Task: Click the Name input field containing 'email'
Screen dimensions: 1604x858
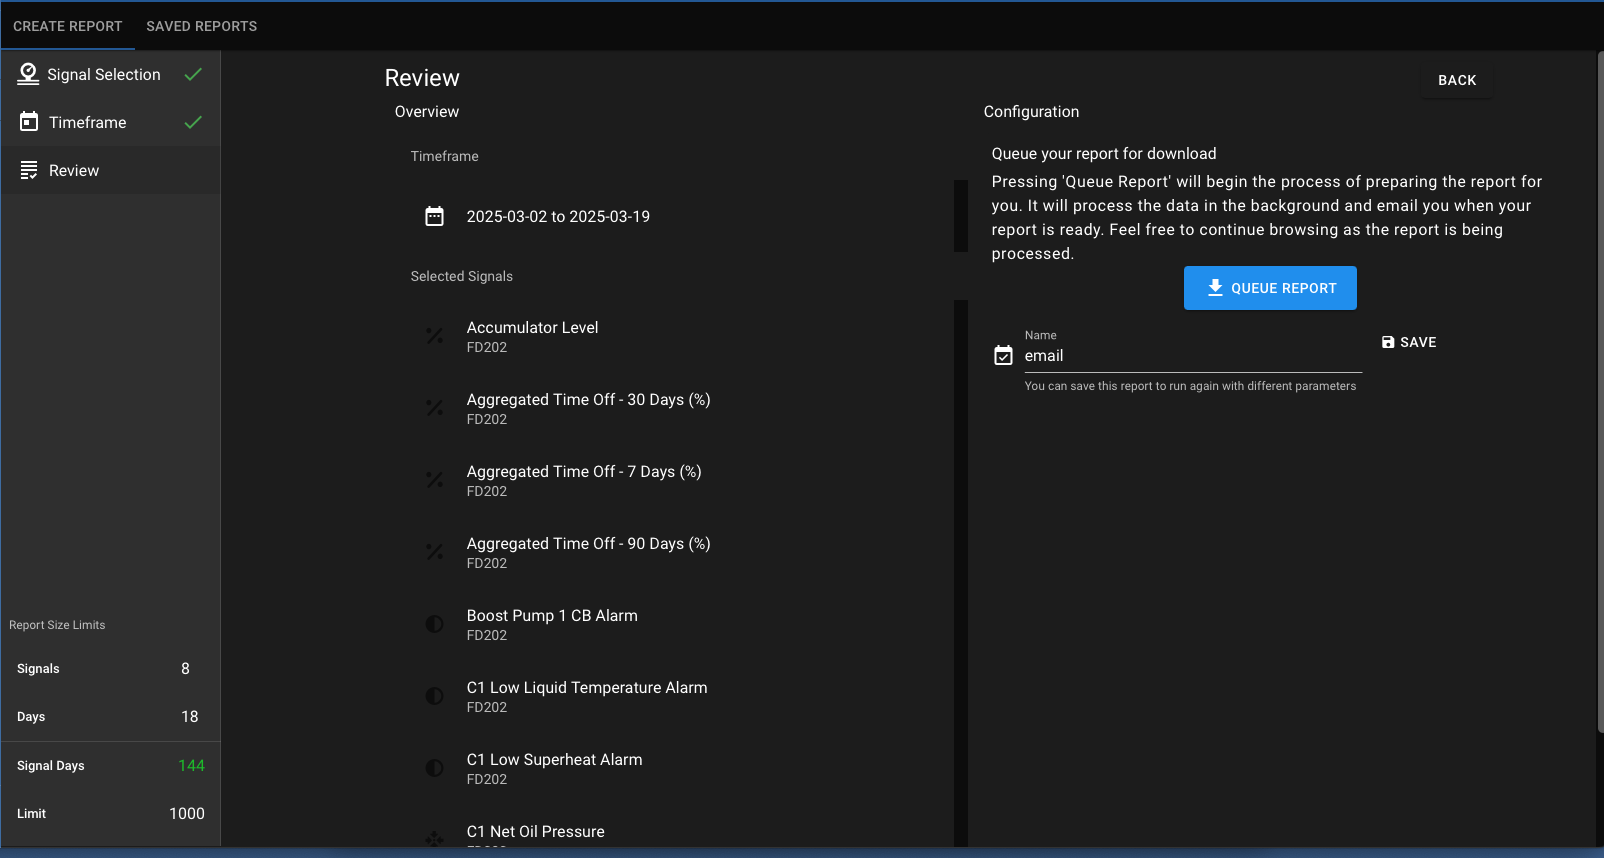Action: coord(1190,356)
